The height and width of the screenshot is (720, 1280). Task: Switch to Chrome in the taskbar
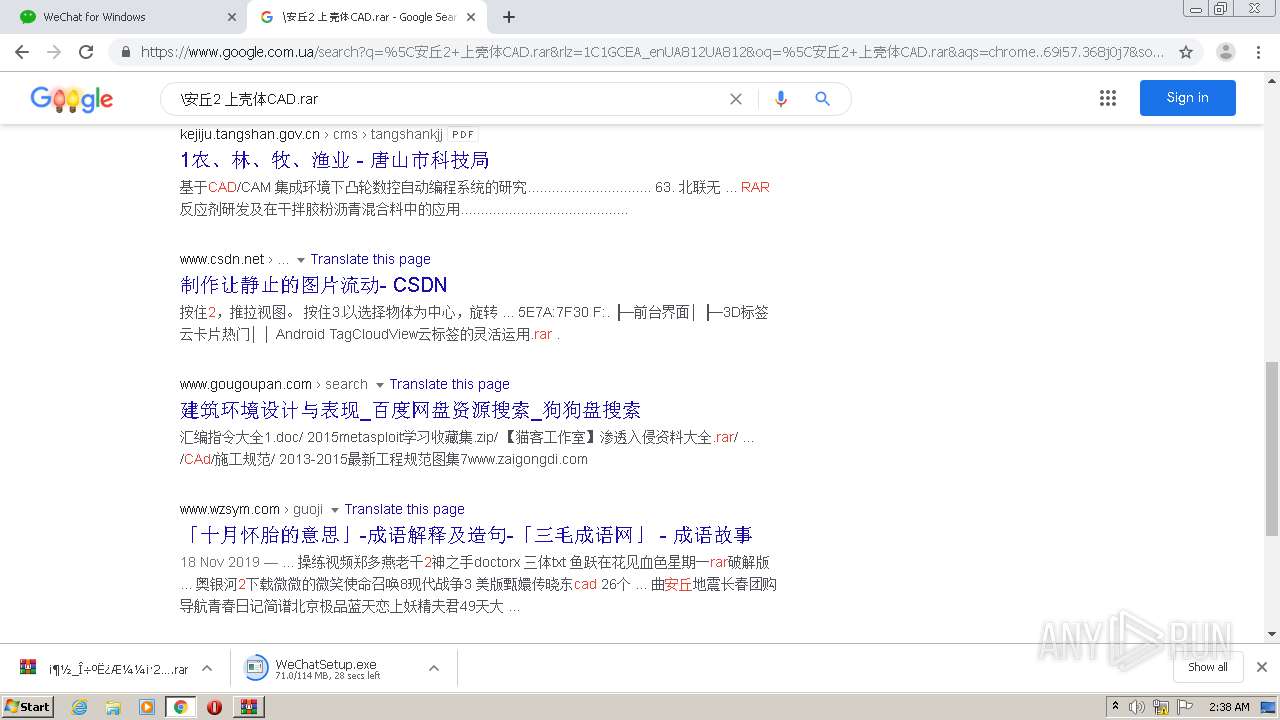click(x=180, y=707)
